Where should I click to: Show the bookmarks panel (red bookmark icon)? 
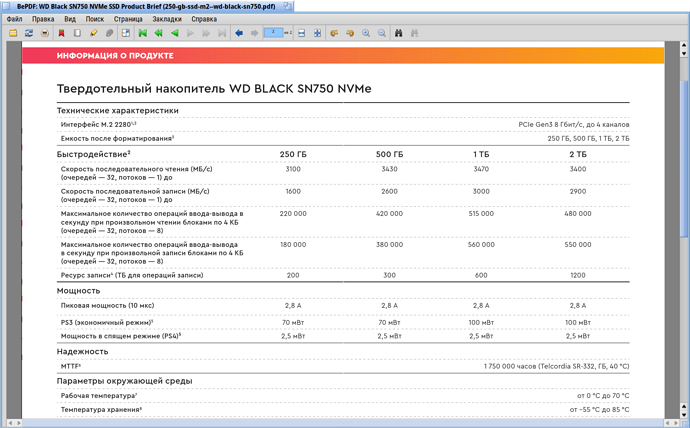point(62,33)
